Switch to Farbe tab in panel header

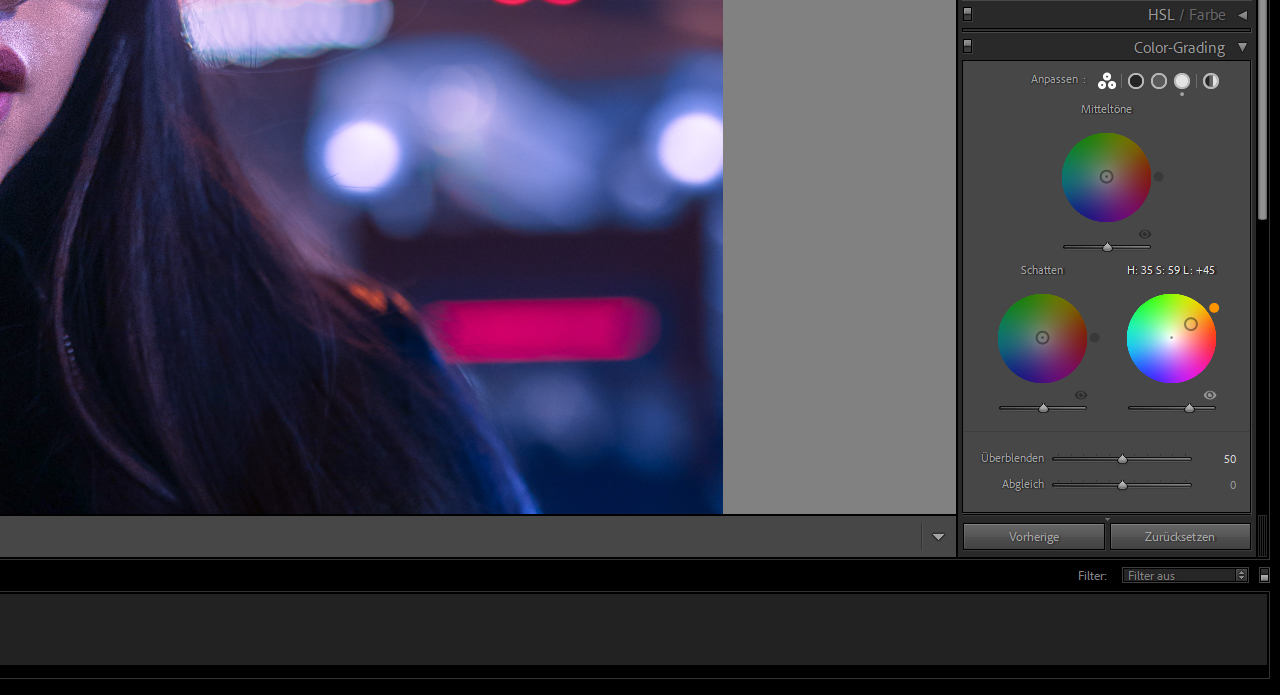1207,15
